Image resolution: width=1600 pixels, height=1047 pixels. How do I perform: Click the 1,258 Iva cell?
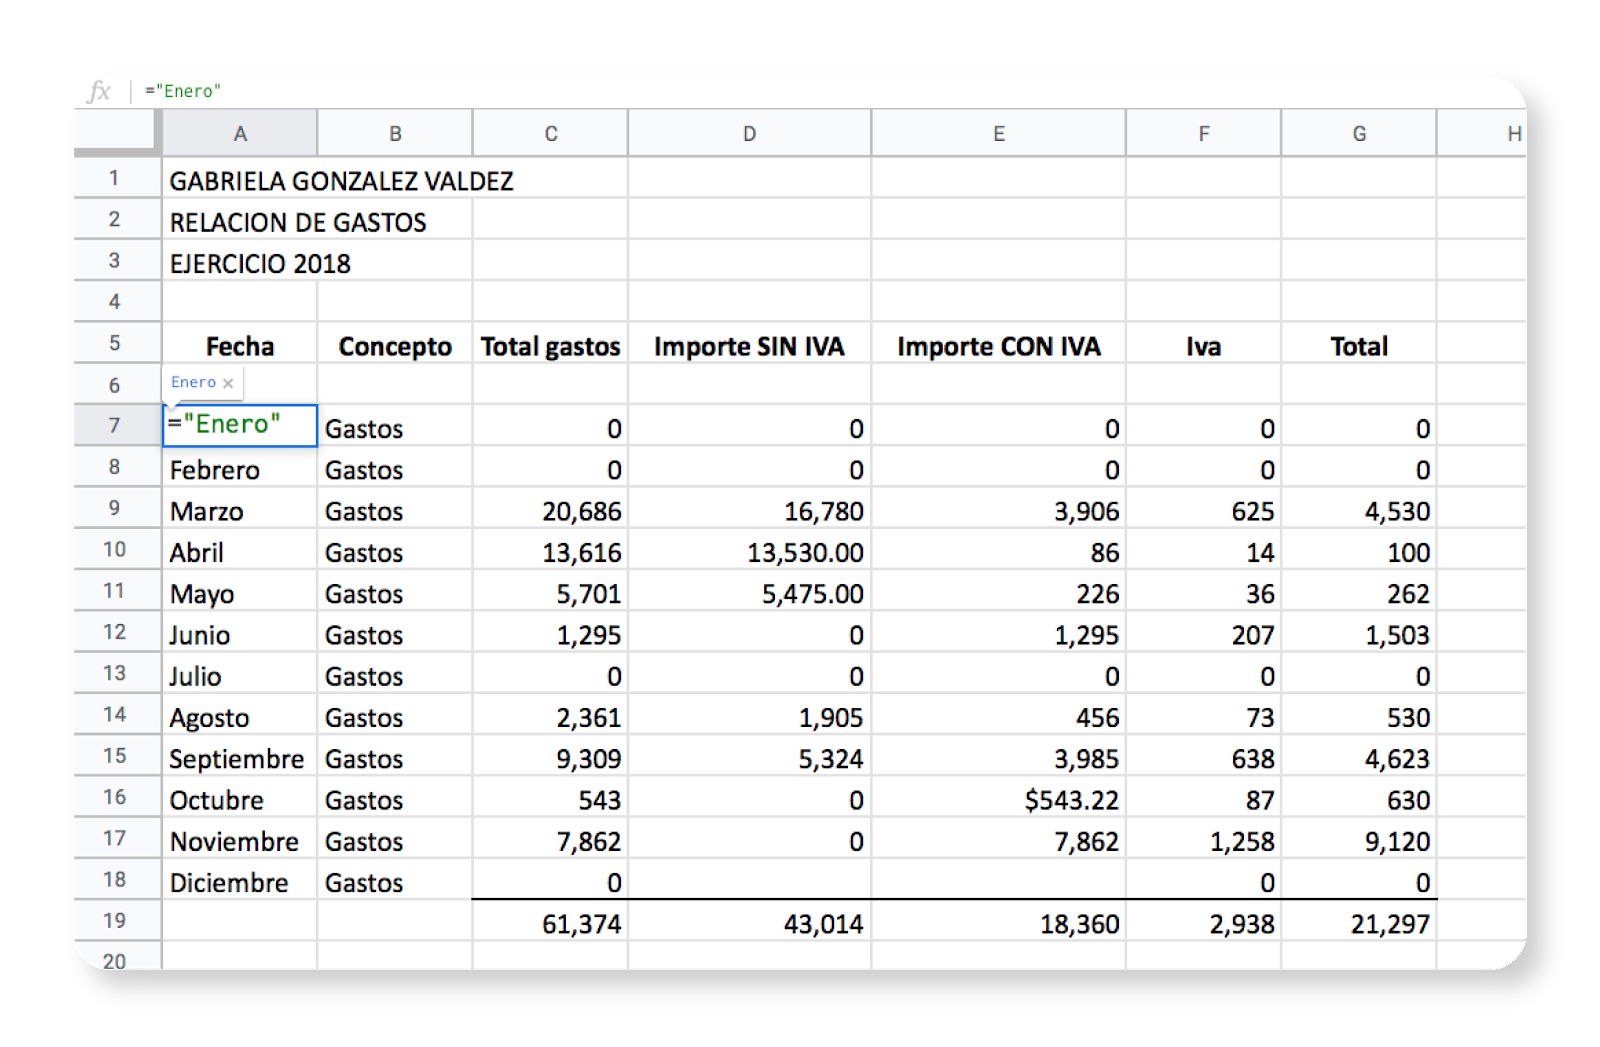[x=1203, y=841]
